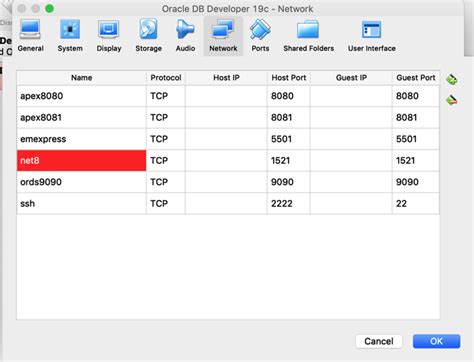The height and width of the screenshot is (362, 474).
Task: Select the ssh rule name
Action: (x=81, y=203)
